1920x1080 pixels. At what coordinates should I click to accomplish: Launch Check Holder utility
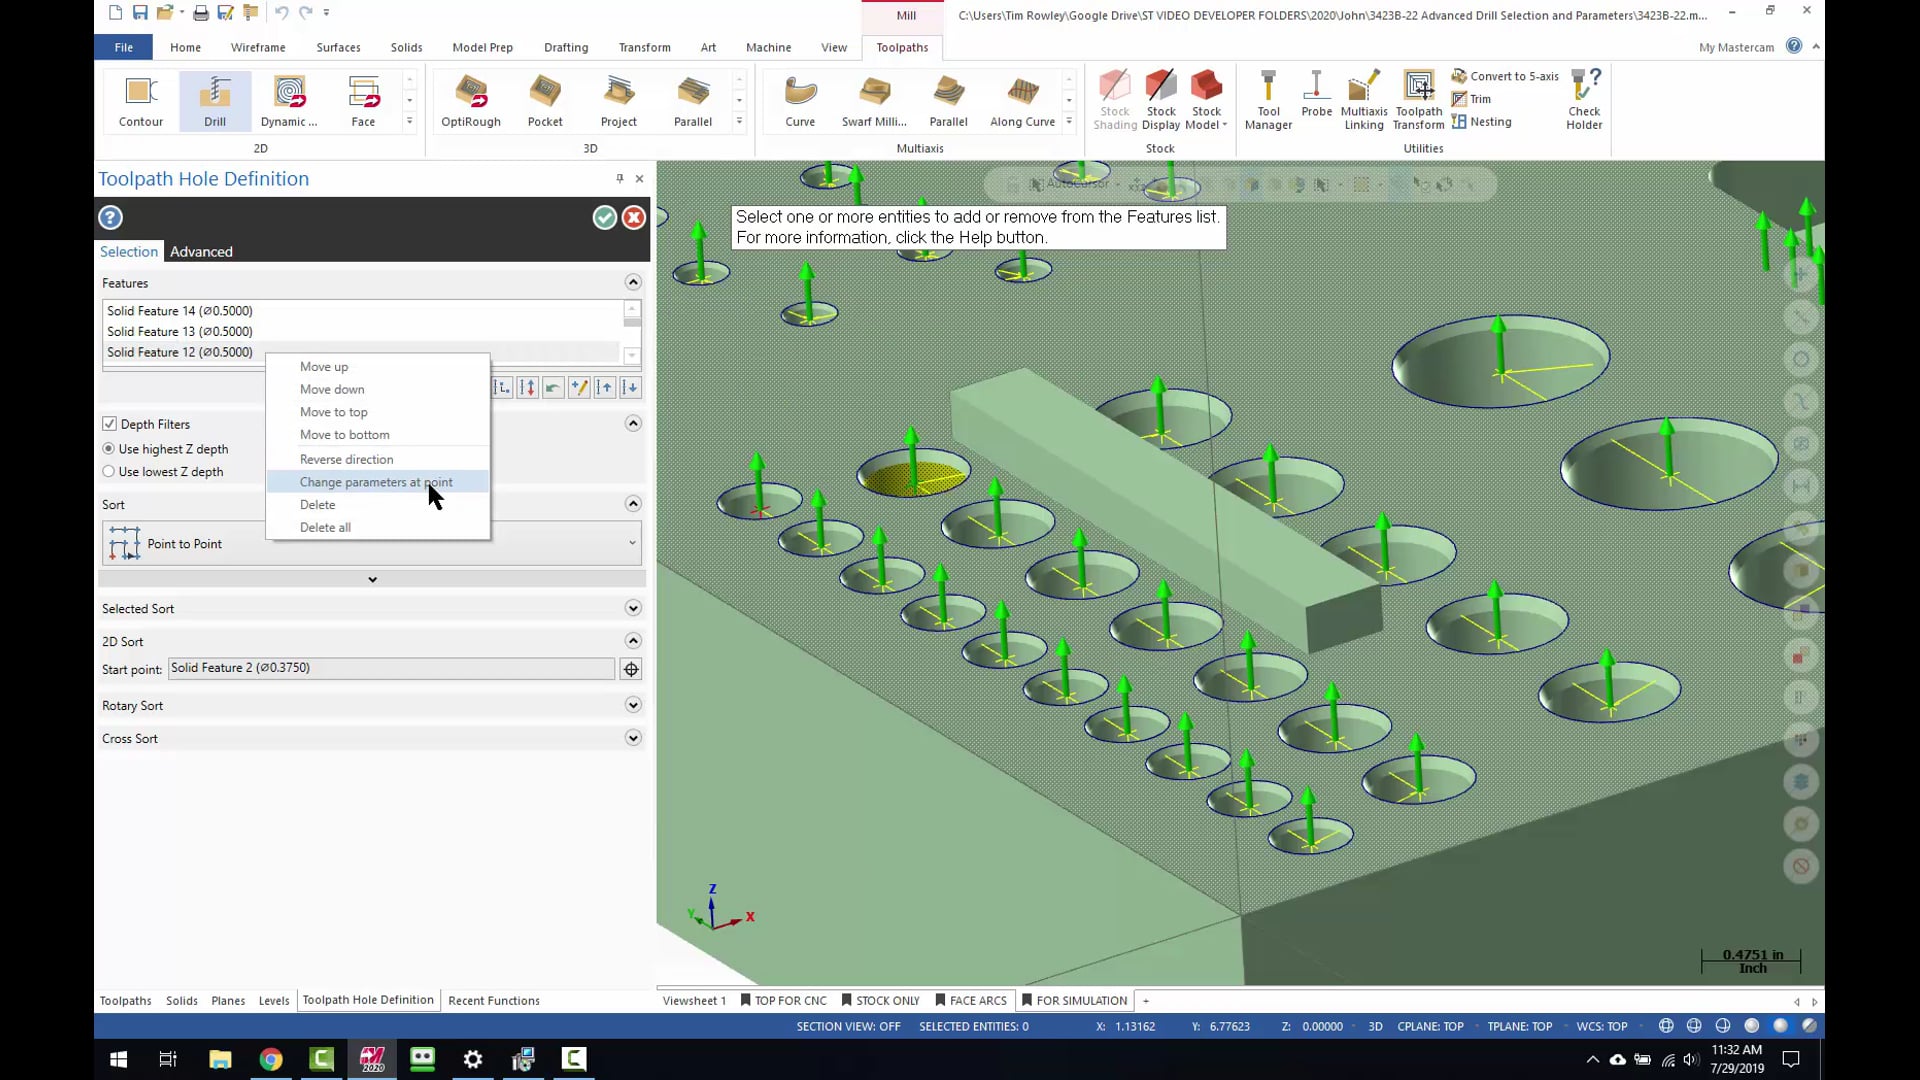[1584, 100]
